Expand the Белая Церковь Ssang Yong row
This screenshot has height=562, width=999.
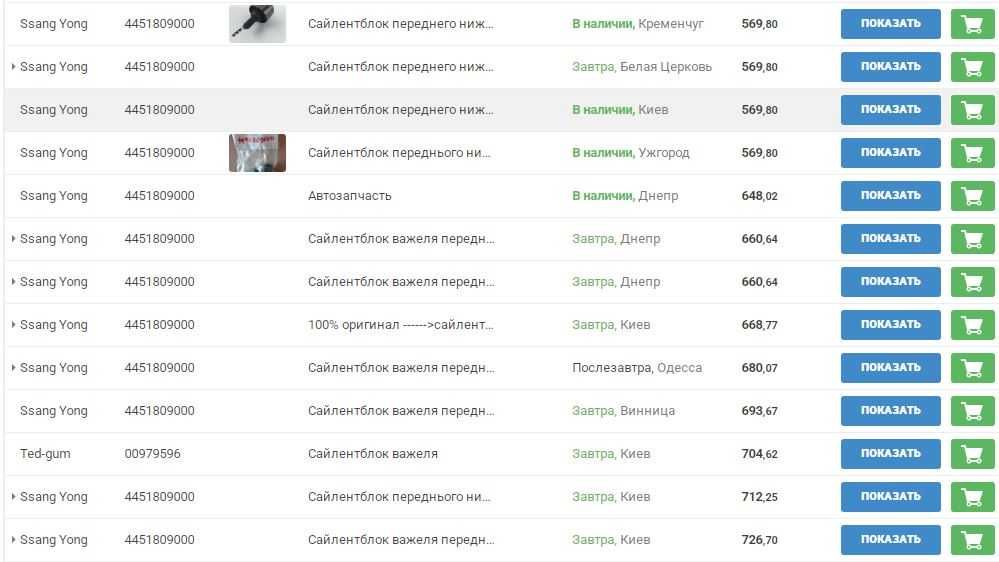click(13, 67)
